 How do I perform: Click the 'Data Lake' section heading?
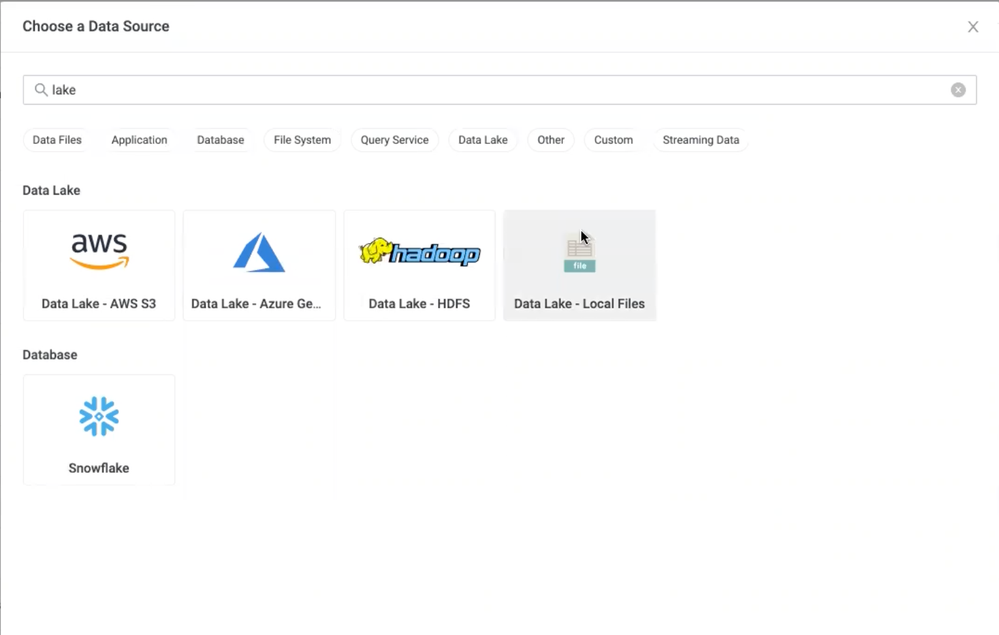coord(52,190)
